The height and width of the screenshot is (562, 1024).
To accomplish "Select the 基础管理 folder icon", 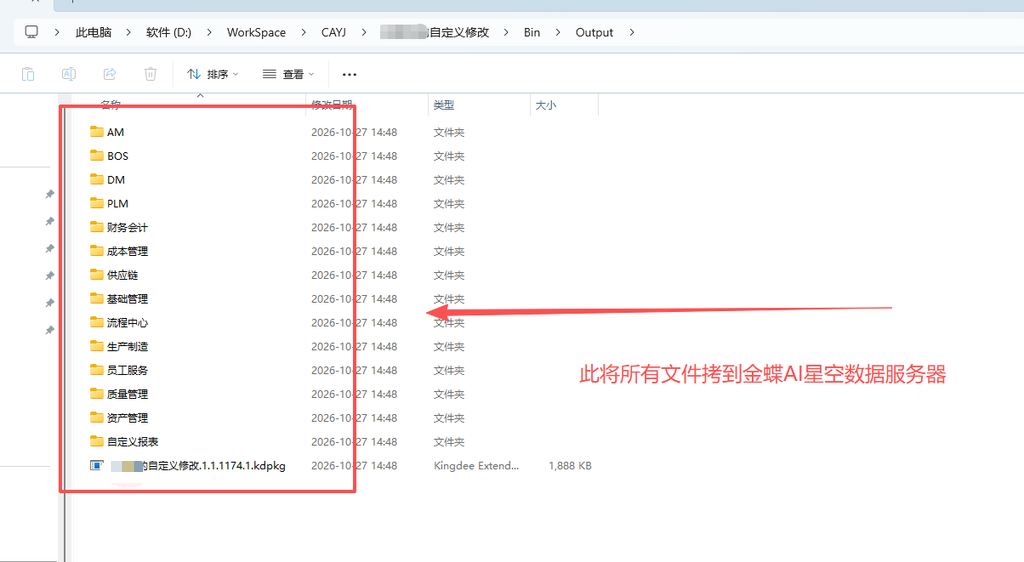I will [x=97, y=298].
